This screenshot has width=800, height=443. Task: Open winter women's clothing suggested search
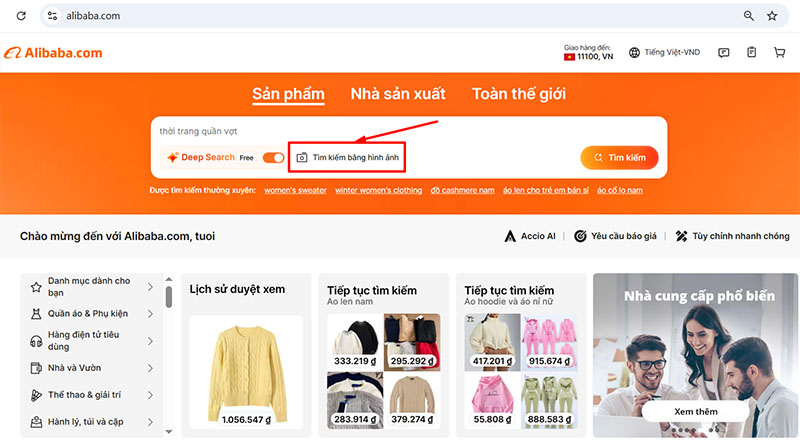tap(379, 190)
